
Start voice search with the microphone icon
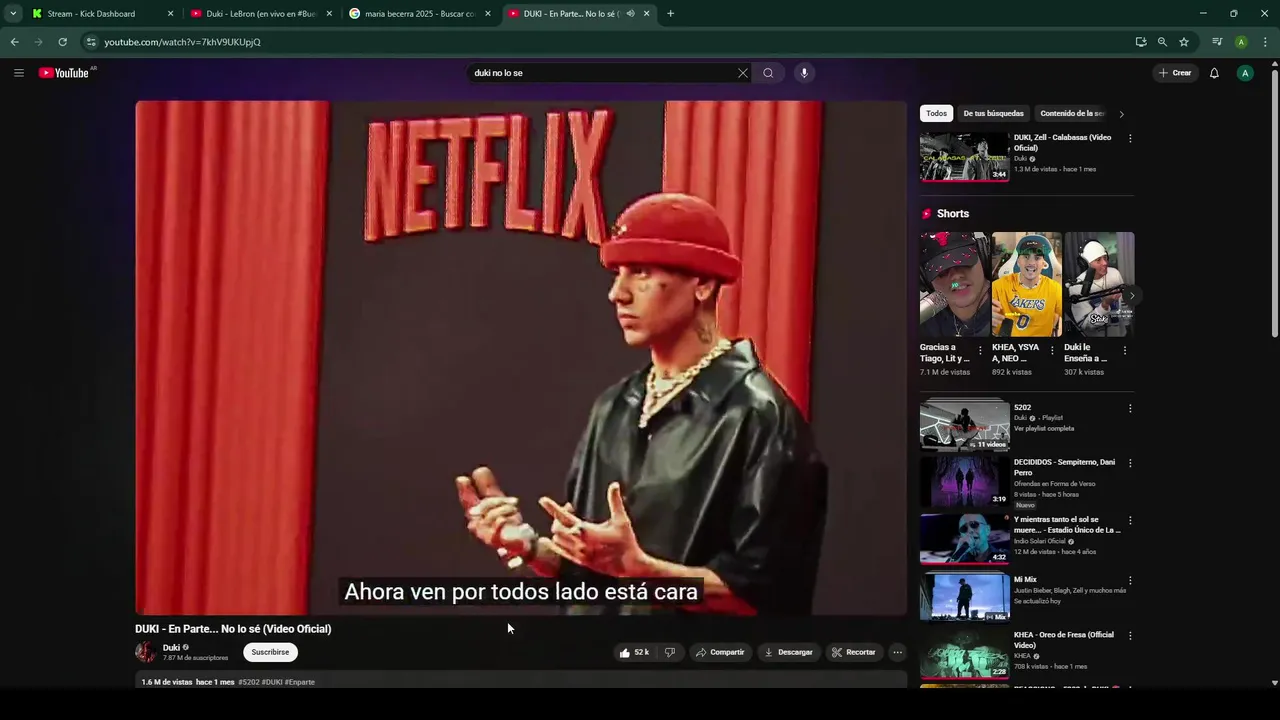pos(803,73)
